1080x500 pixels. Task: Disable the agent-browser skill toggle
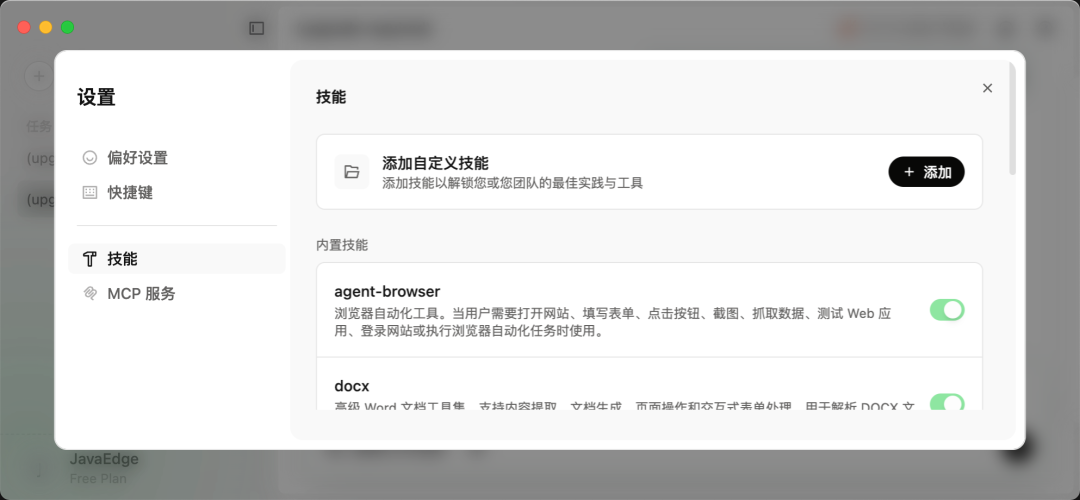tap(947, 310)
